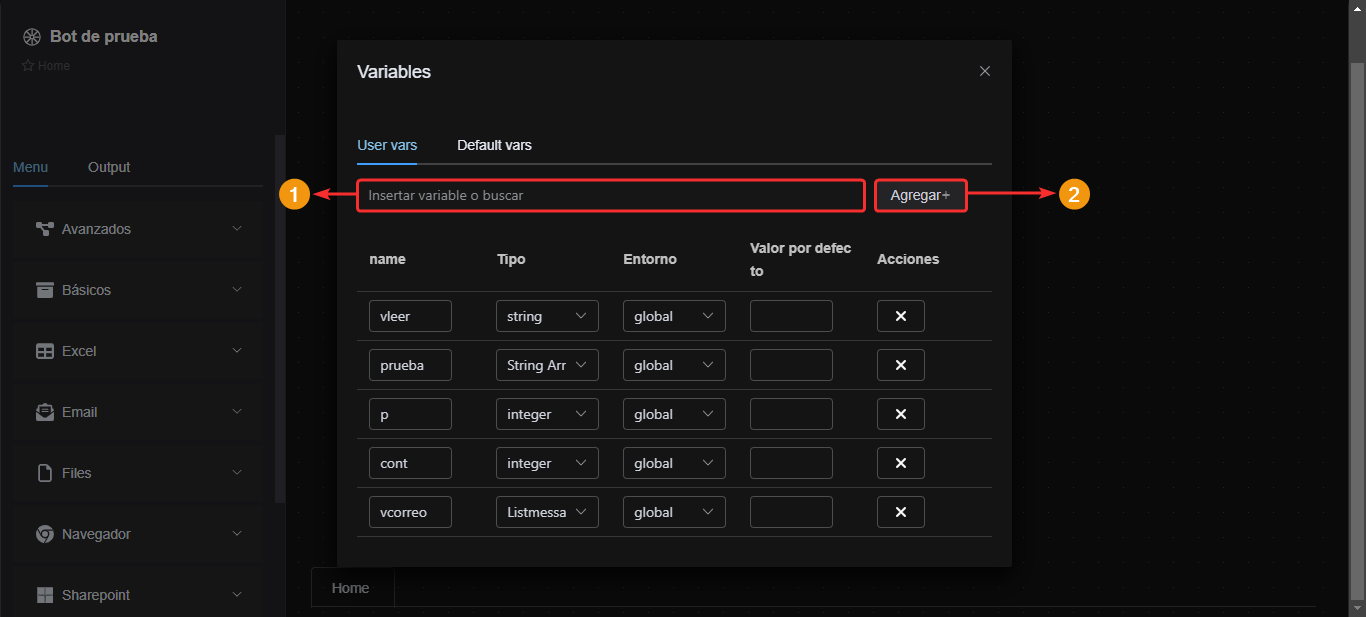Click the Valor por defecto column header
1366x617 pixels.
coord(801,259)
